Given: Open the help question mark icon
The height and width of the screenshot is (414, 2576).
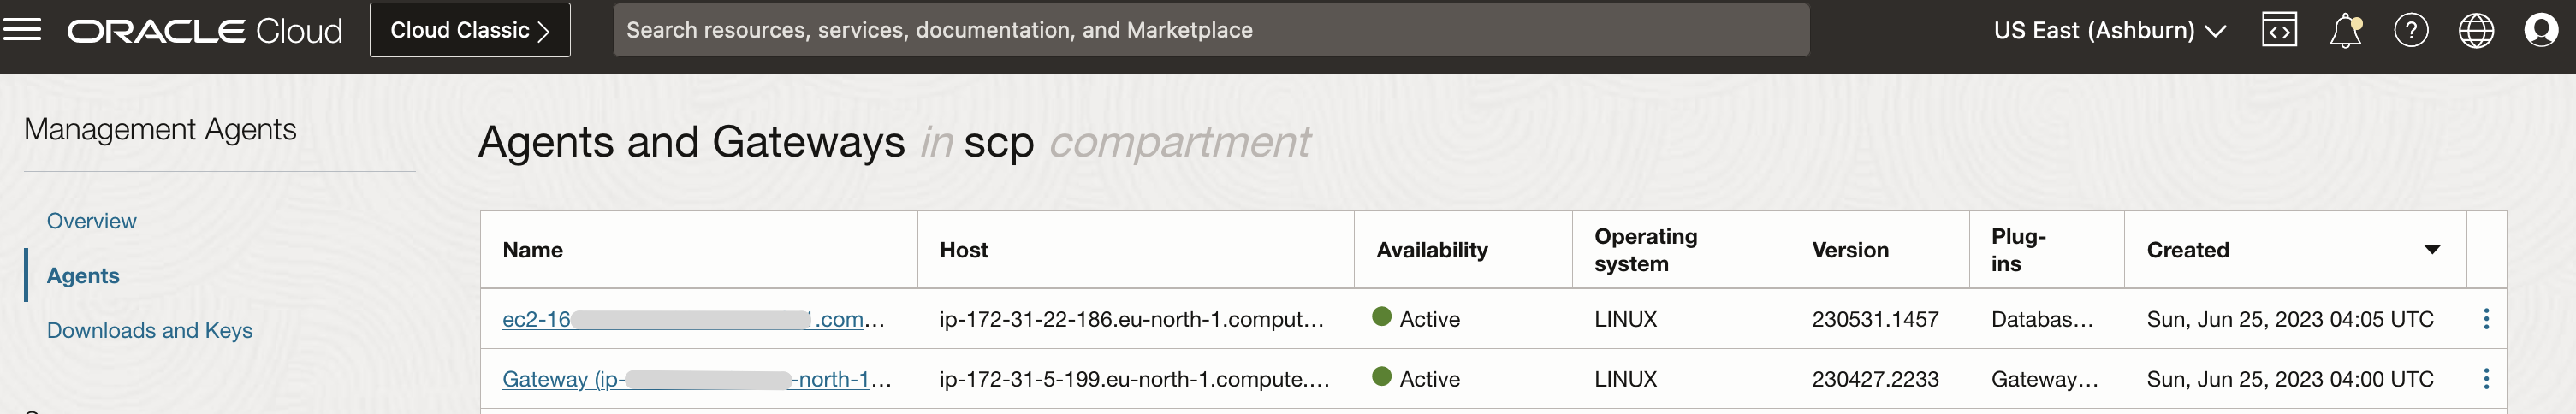Looking at the screenshot, I should click(x=2411, y=30).
